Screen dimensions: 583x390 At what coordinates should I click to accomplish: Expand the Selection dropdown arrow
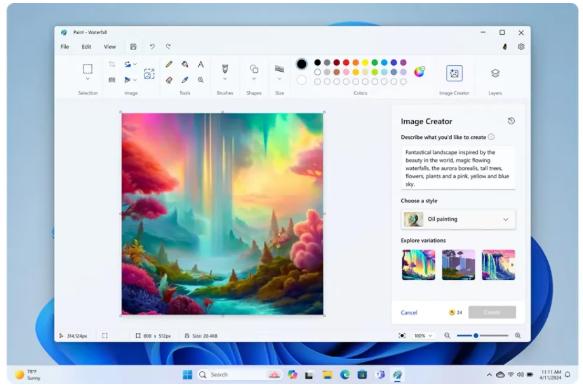pyautogui.click(x=88, y=79)
